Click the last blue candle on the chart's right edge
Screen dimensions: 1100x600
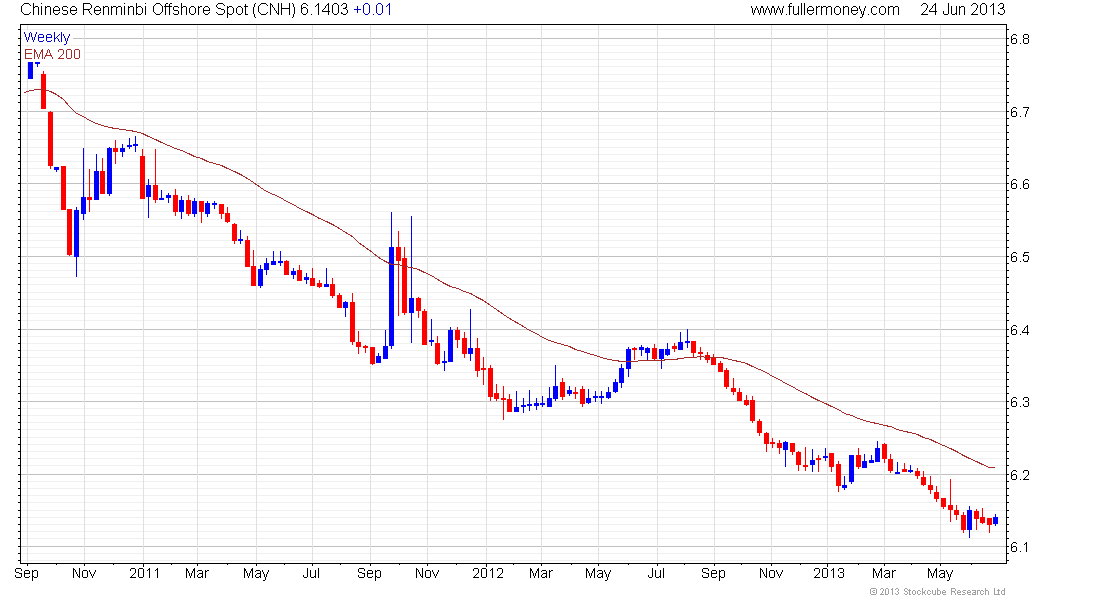pyautogui.click(x=995, y=520)
